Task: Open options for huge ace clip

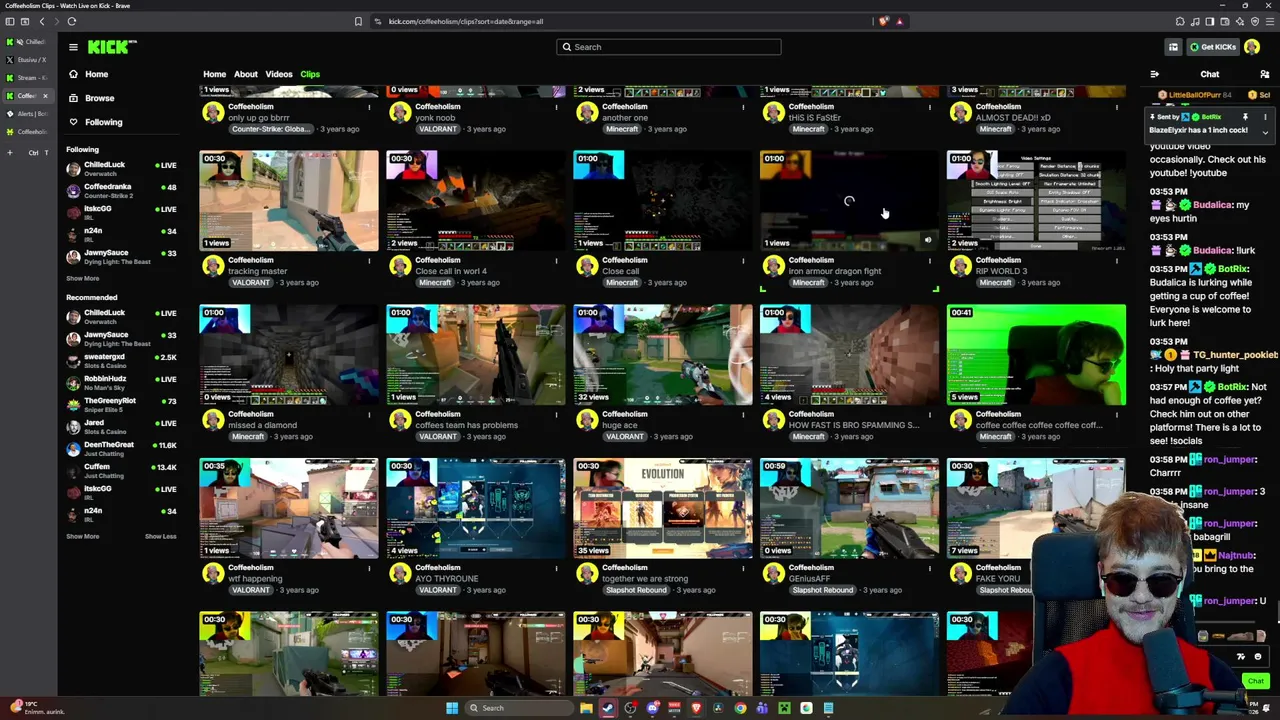Action: [x=743, y=415]
